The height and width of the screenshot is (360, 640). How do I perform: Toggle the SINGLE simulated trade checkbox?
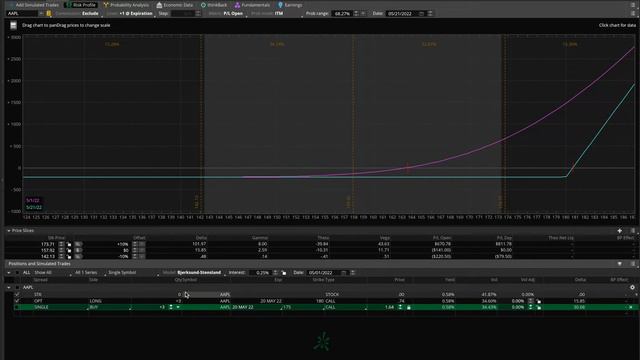(17, 307)
